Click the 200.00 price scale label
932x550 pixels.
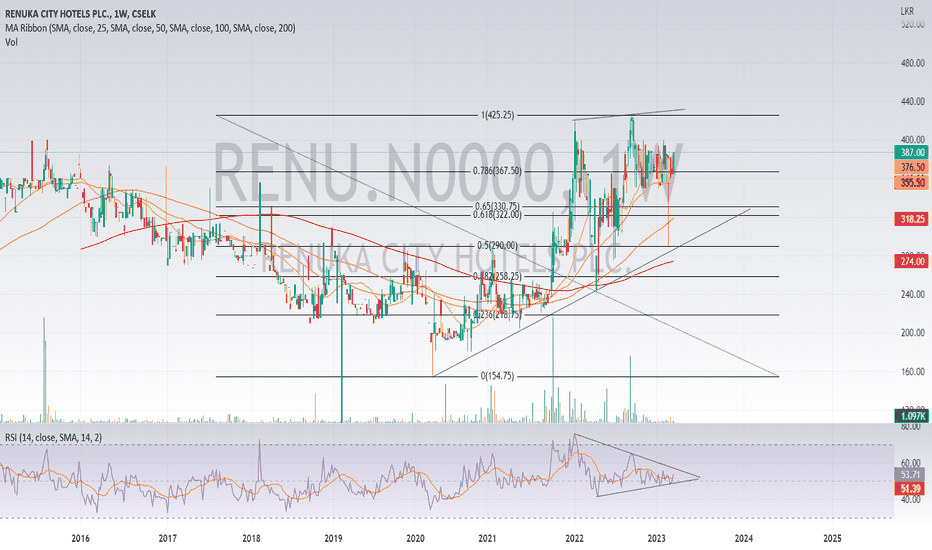point(912,333)
